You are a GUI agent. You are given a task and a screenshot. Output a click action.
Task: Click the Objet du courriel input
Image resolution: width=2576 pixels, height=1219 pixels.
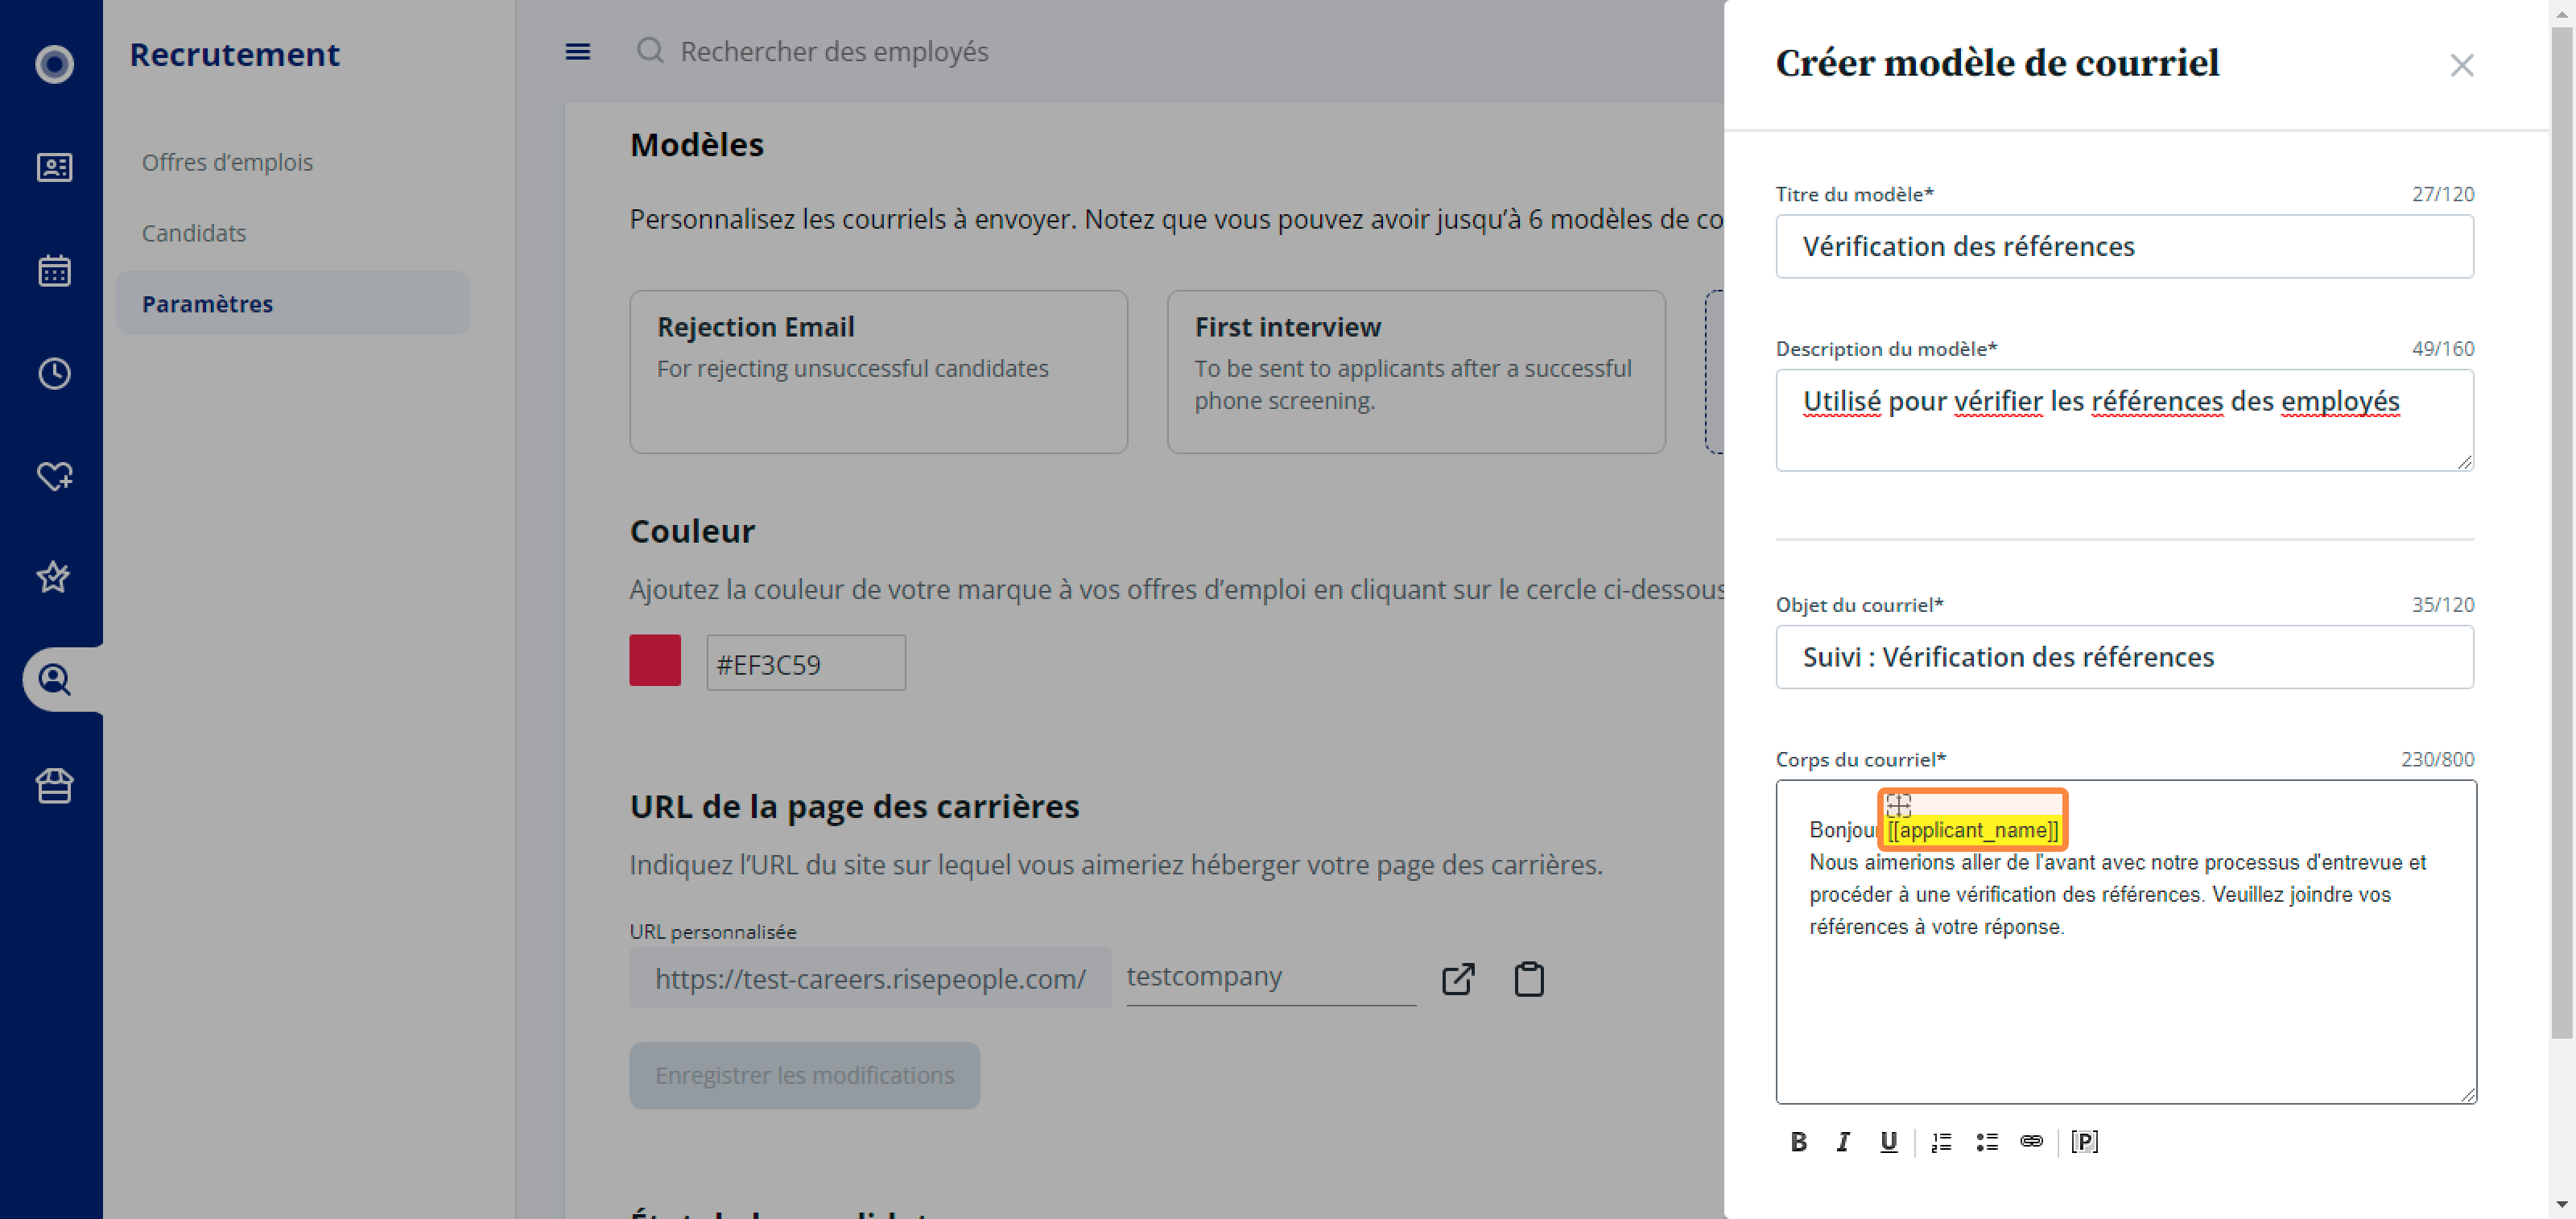tap(2124, 657)
